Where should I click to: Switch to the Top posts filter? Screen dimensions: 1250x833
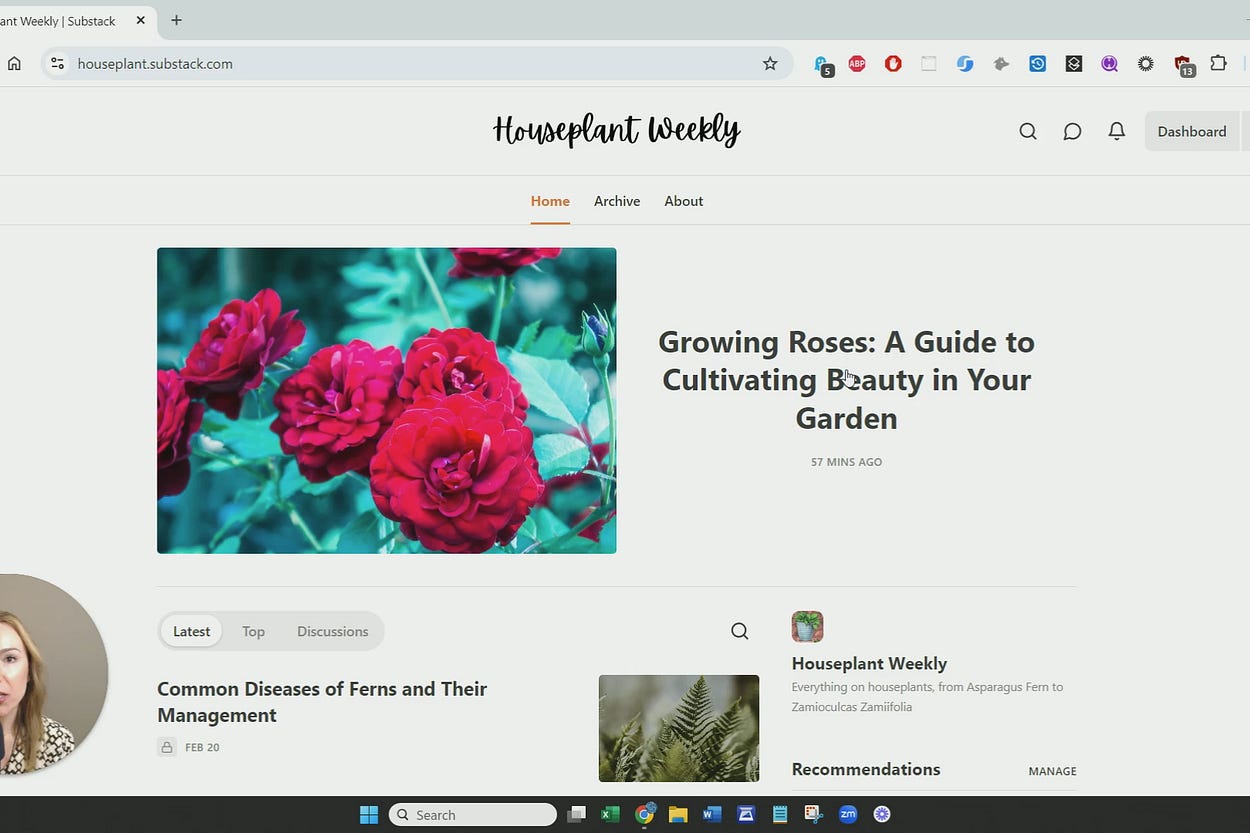[x=253, y=631]
